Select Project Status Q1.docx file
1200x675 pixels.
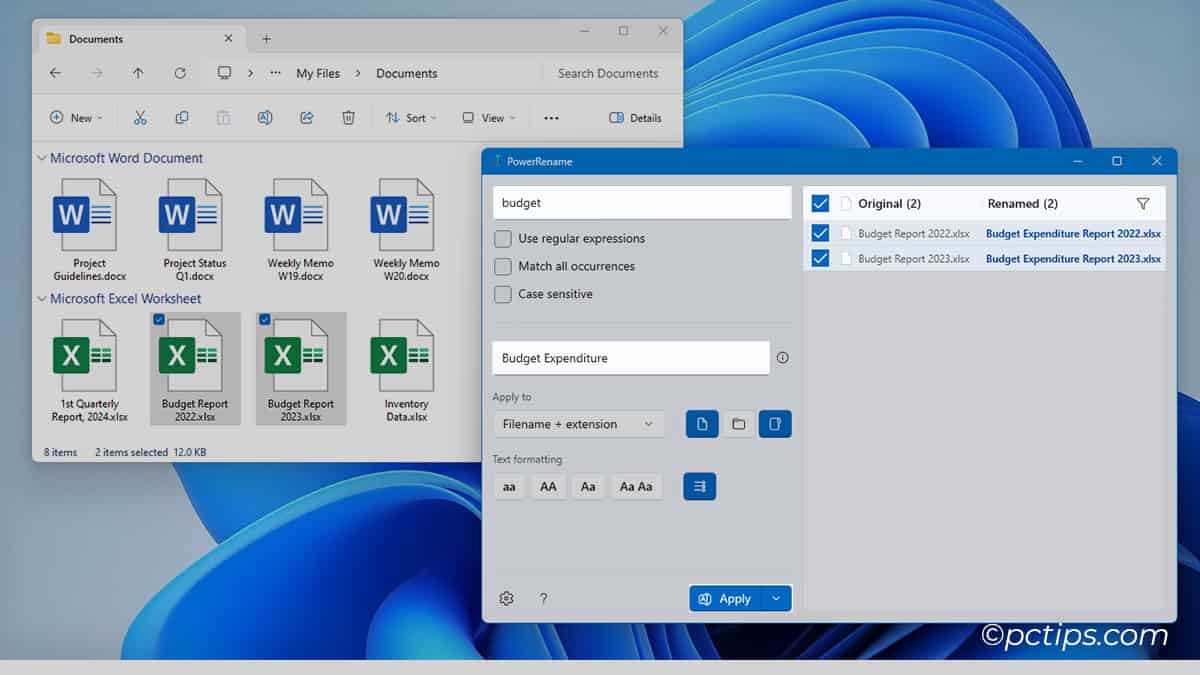click(195, 230)
